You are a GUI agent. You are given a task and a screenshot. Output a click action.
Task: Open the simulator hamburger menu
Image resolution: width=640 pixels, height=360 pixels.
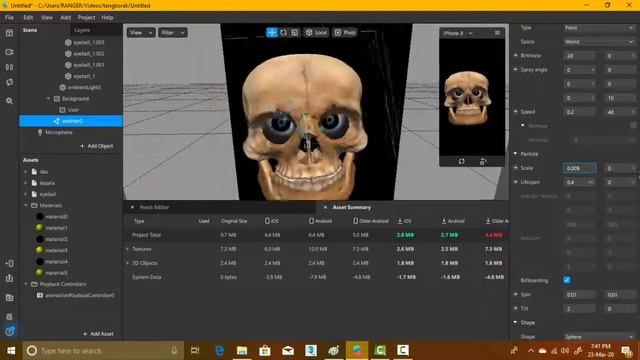(497, 33)
